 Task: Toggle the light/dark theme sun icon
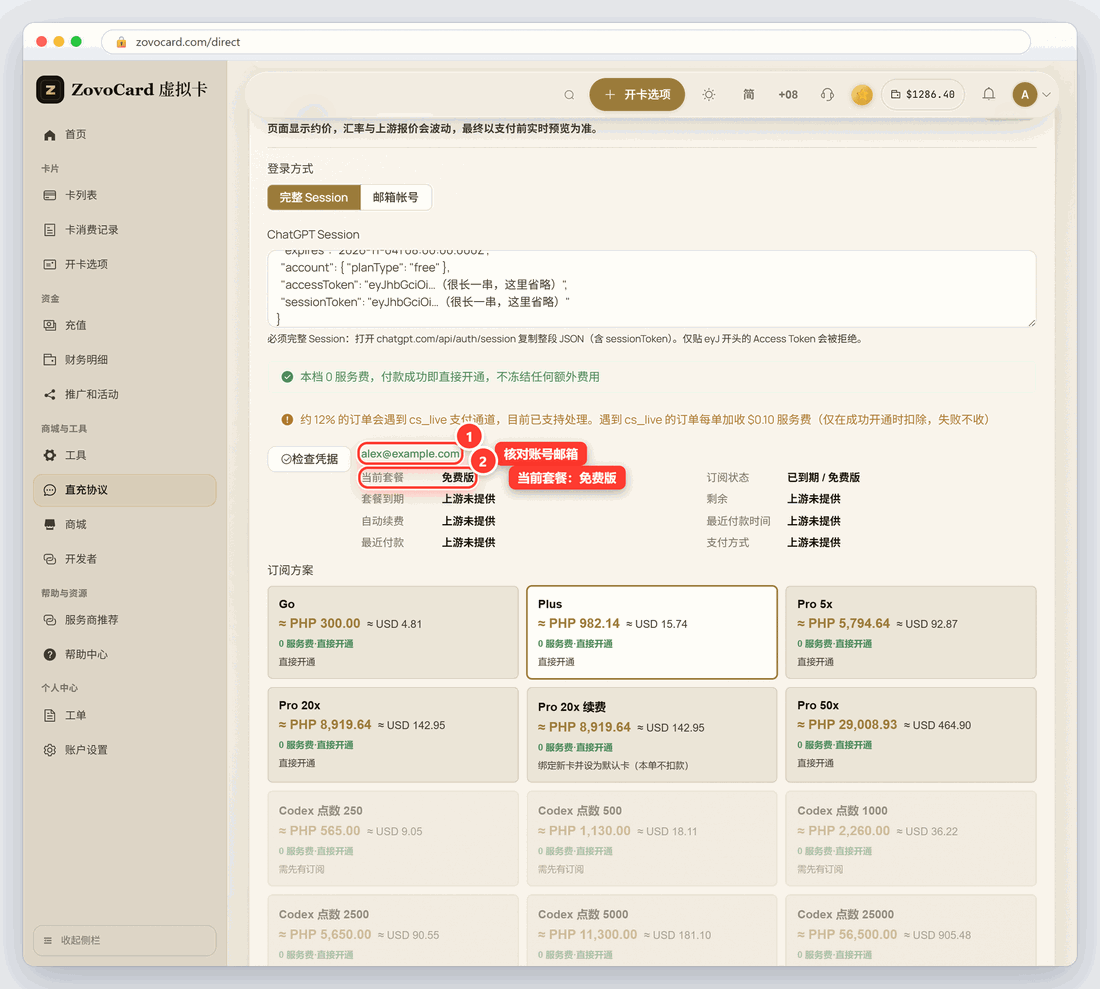[709, 95]
